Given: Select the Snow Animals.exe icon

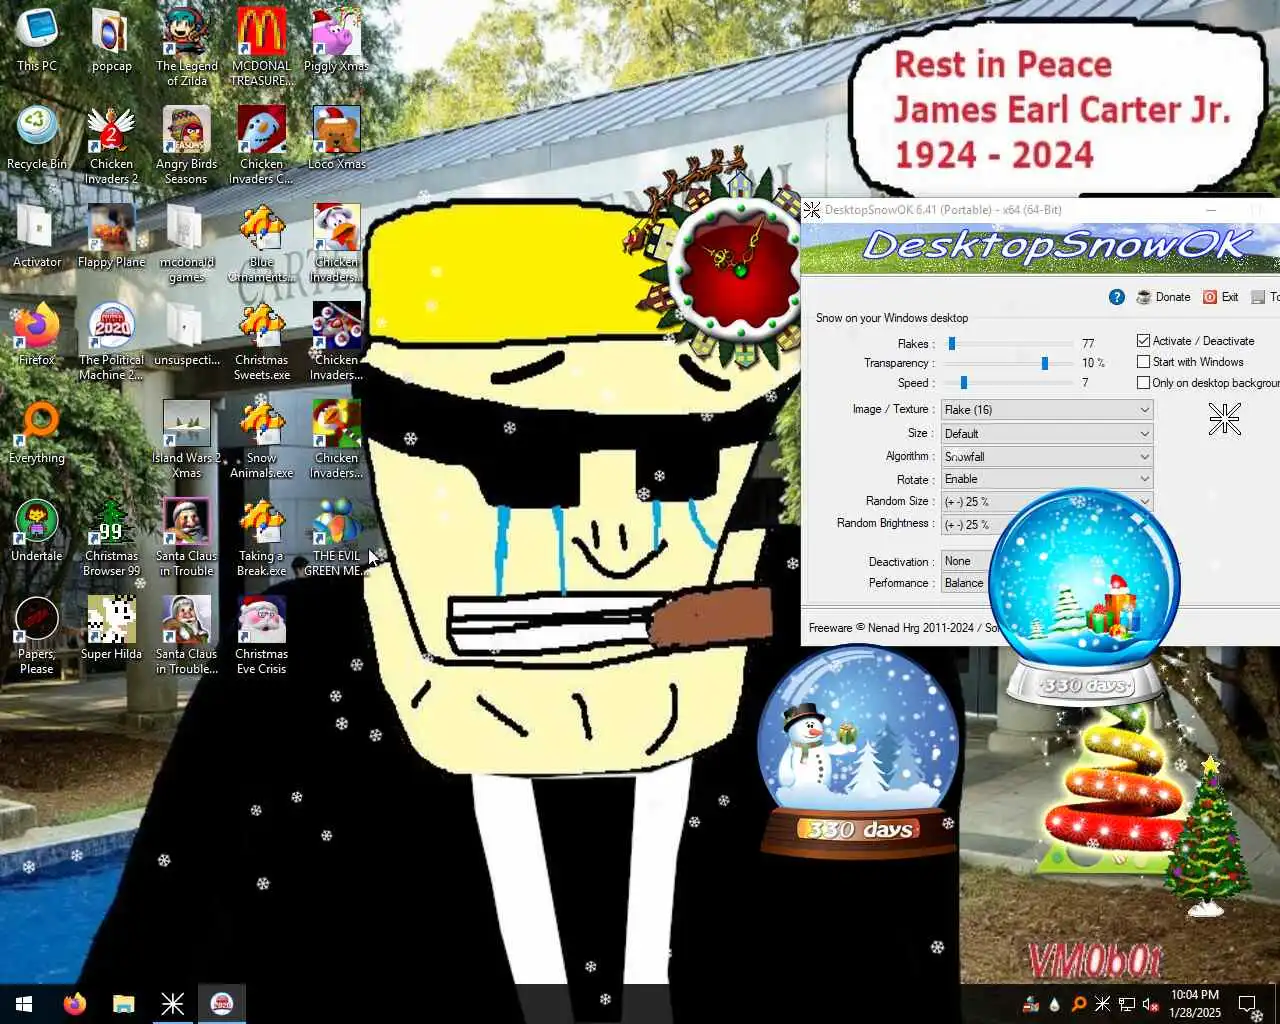Looking at the screenshot, I should pos(262,440).
